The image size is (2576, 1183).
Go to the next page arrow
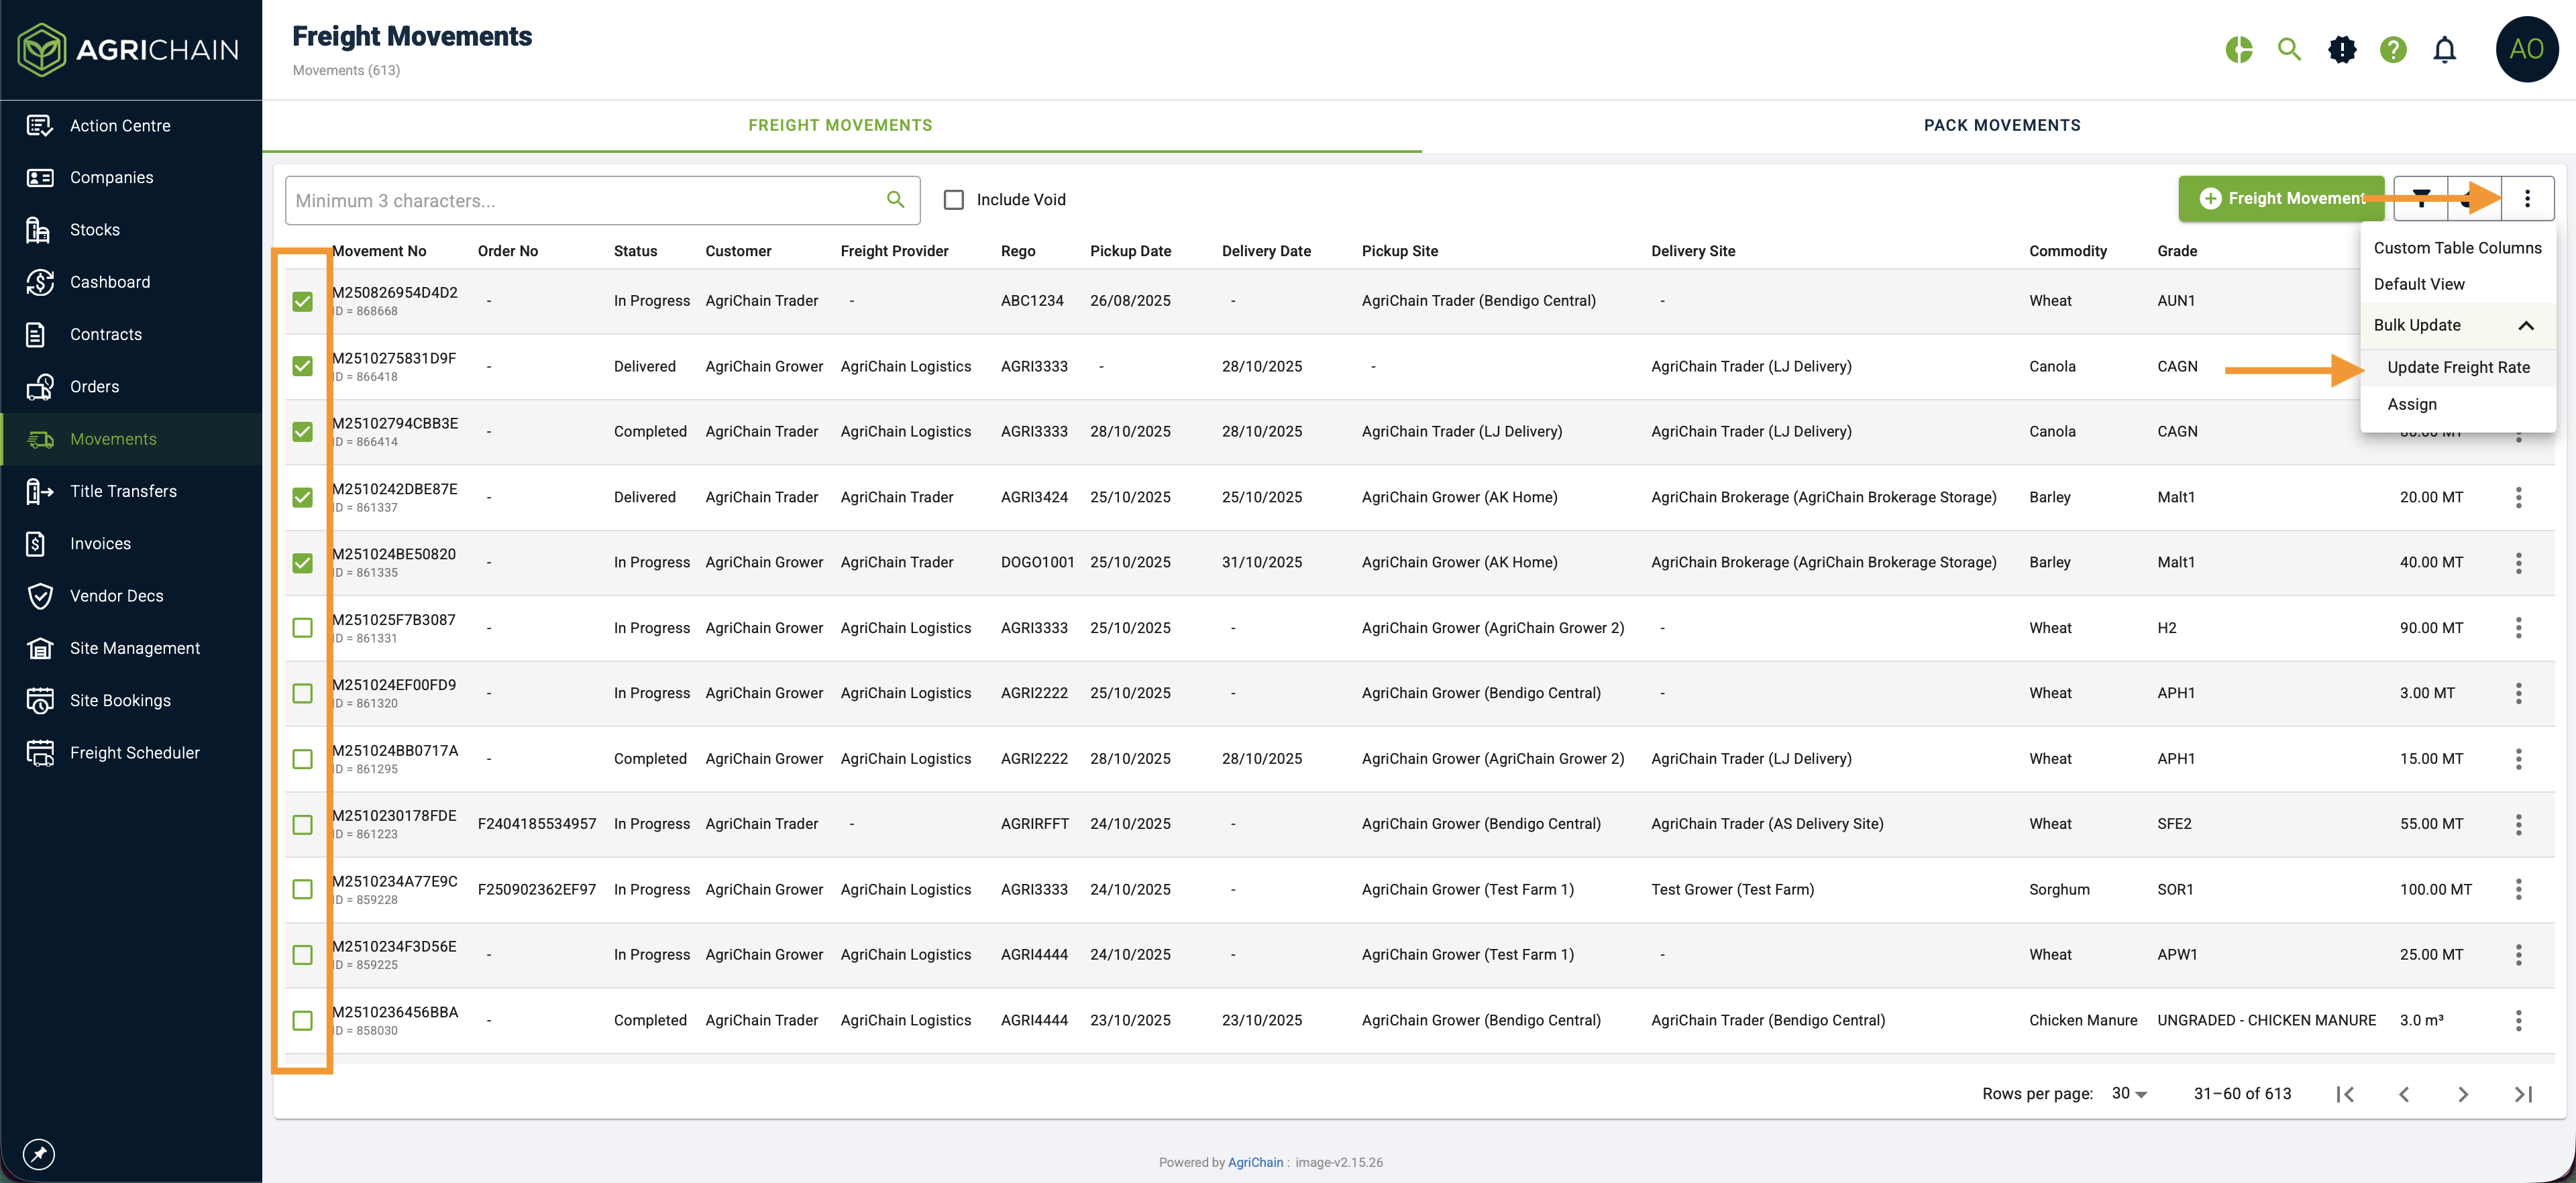coord(2462,1094)
